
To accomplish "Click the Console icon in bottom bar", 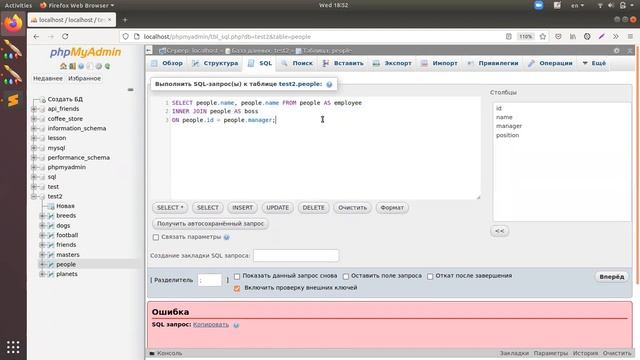I will tap(152, 353).
